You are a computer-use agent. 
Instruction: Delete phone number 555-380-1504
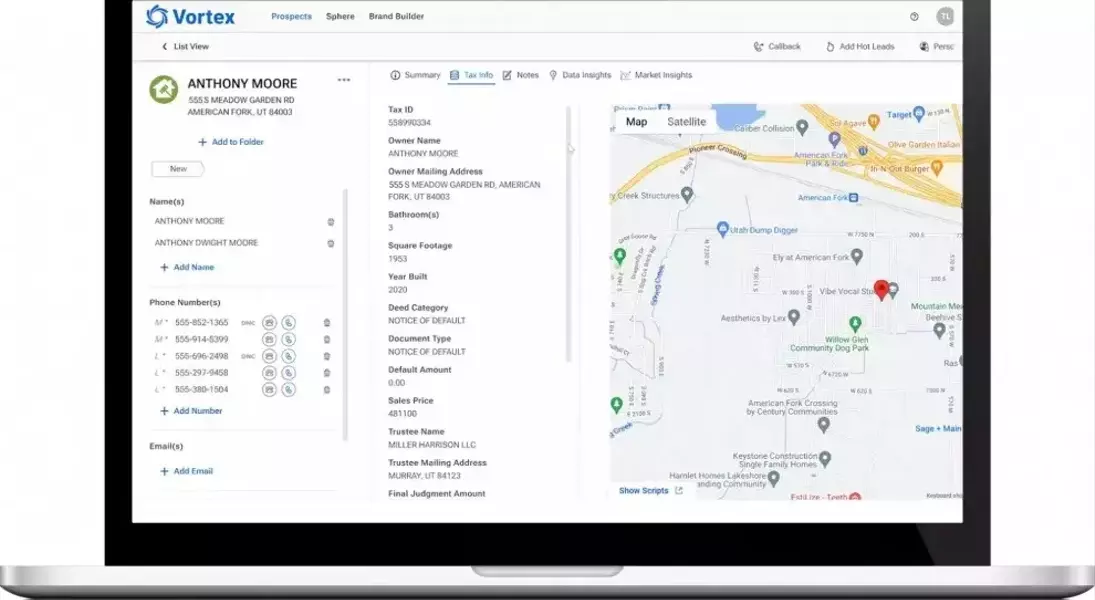click(327, 389)
